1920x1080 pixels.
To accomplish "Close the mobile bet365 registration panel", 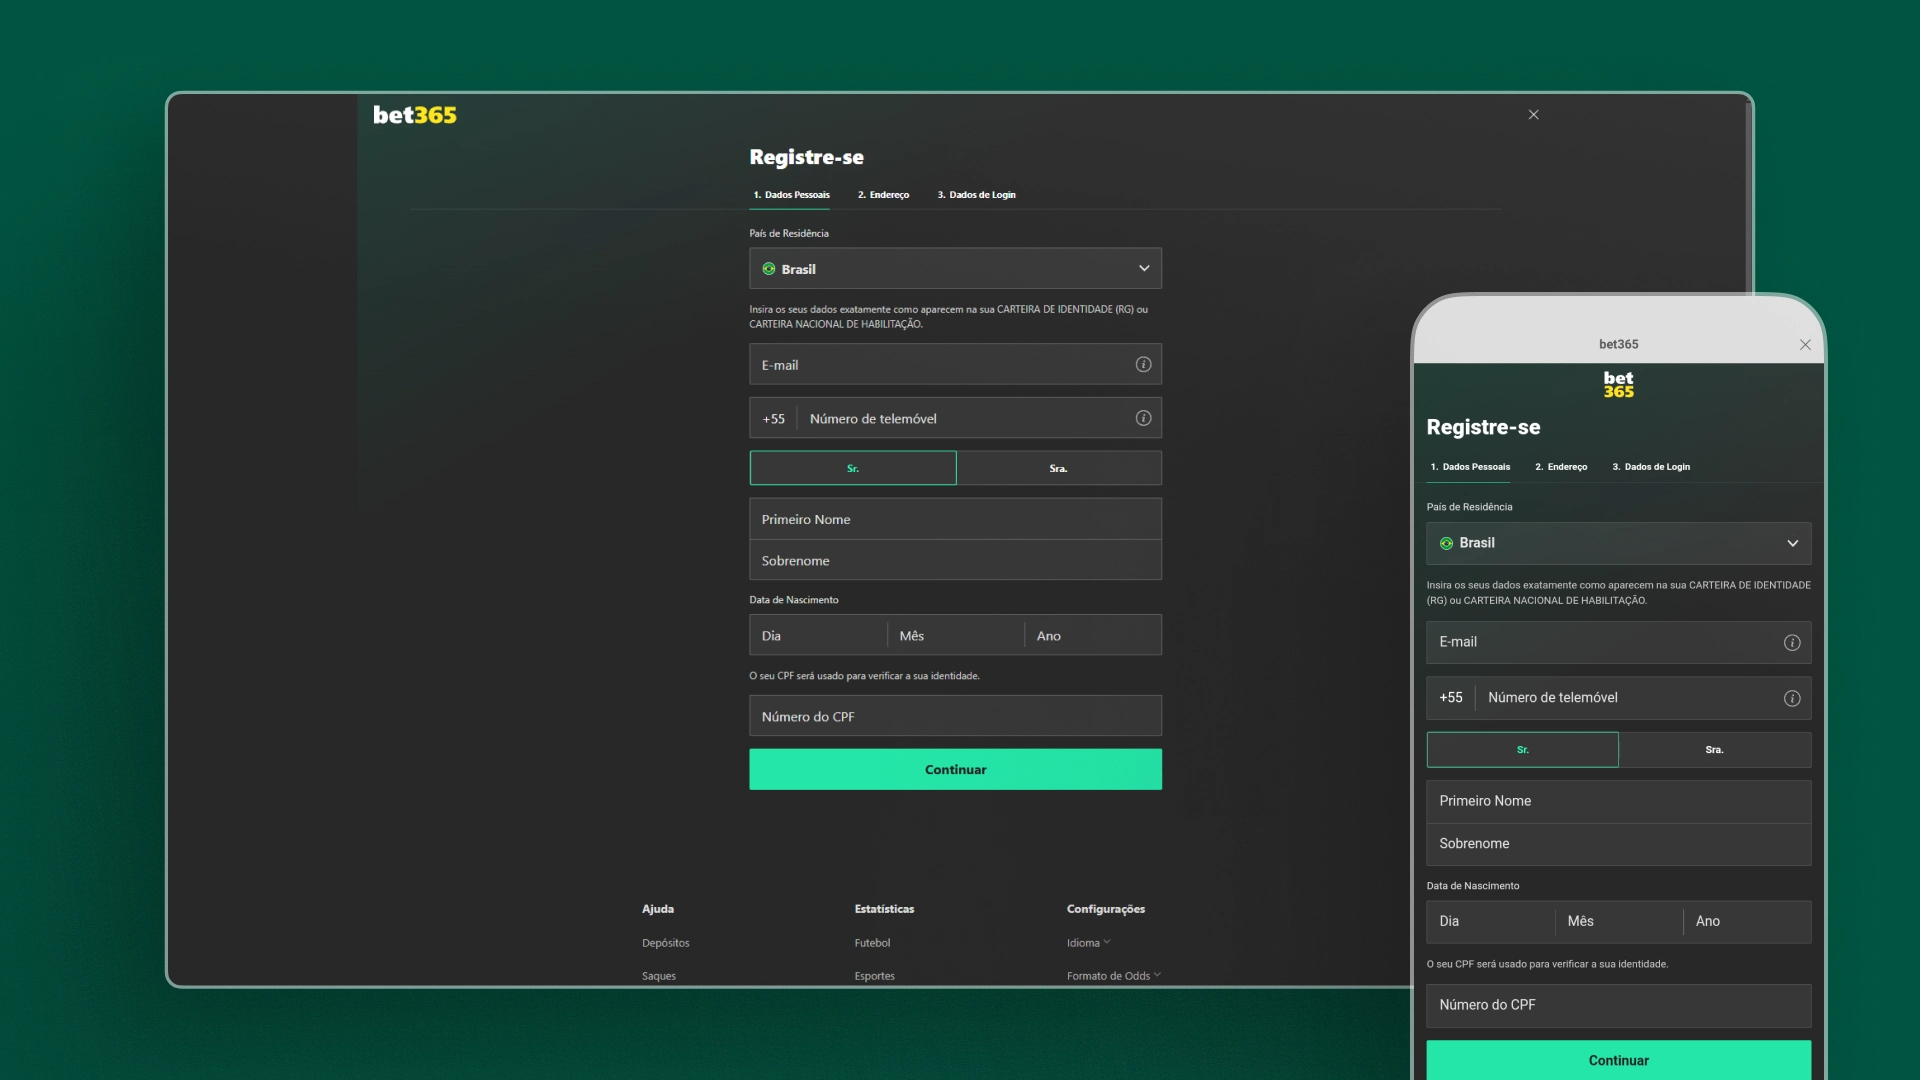I will (1805, 345).
